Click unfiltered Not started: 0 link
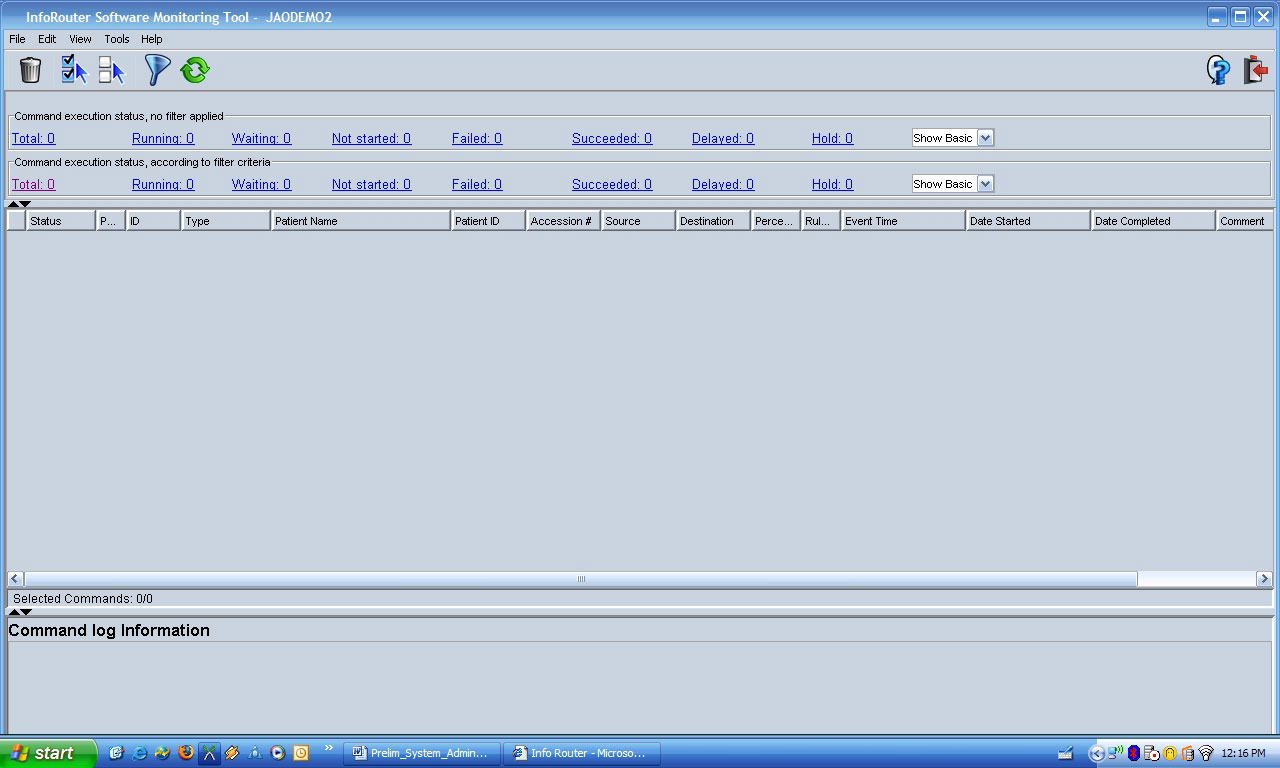Viewport: 1280px width, 768px height. pyautogui.click(x=371, y=138)
